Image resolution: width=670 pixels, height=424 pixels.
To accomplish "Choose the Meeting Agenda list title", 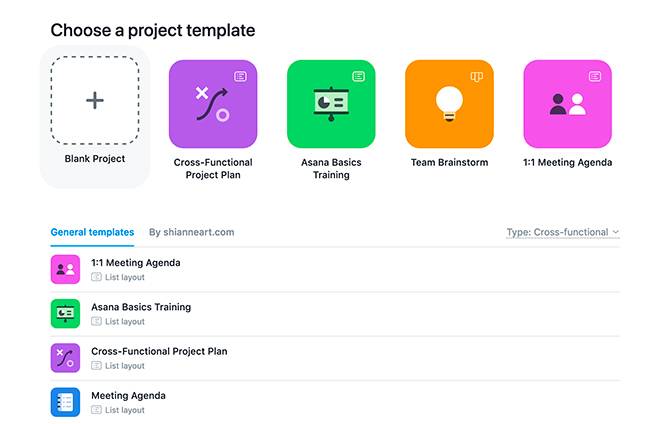I will 128,395.
